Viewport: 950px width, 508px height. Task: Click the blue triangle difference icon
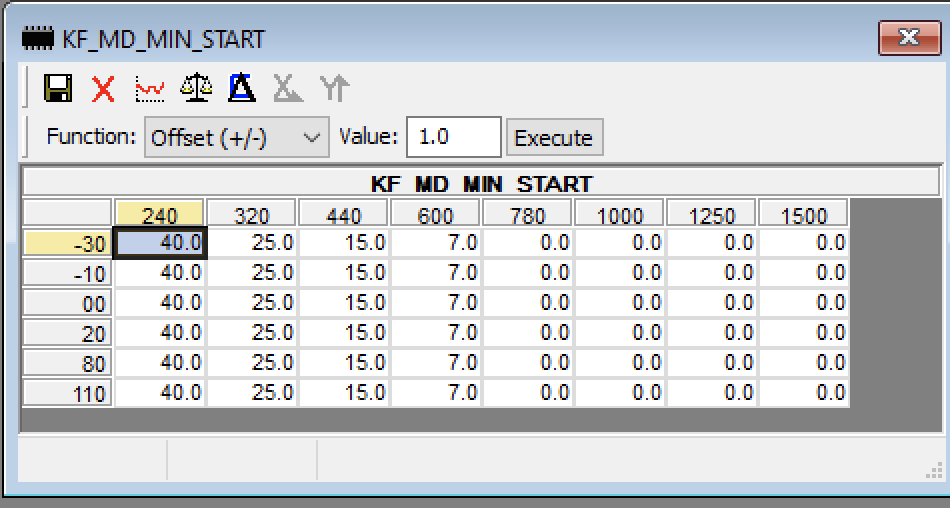pyautogui.click(x=242, y=89)
